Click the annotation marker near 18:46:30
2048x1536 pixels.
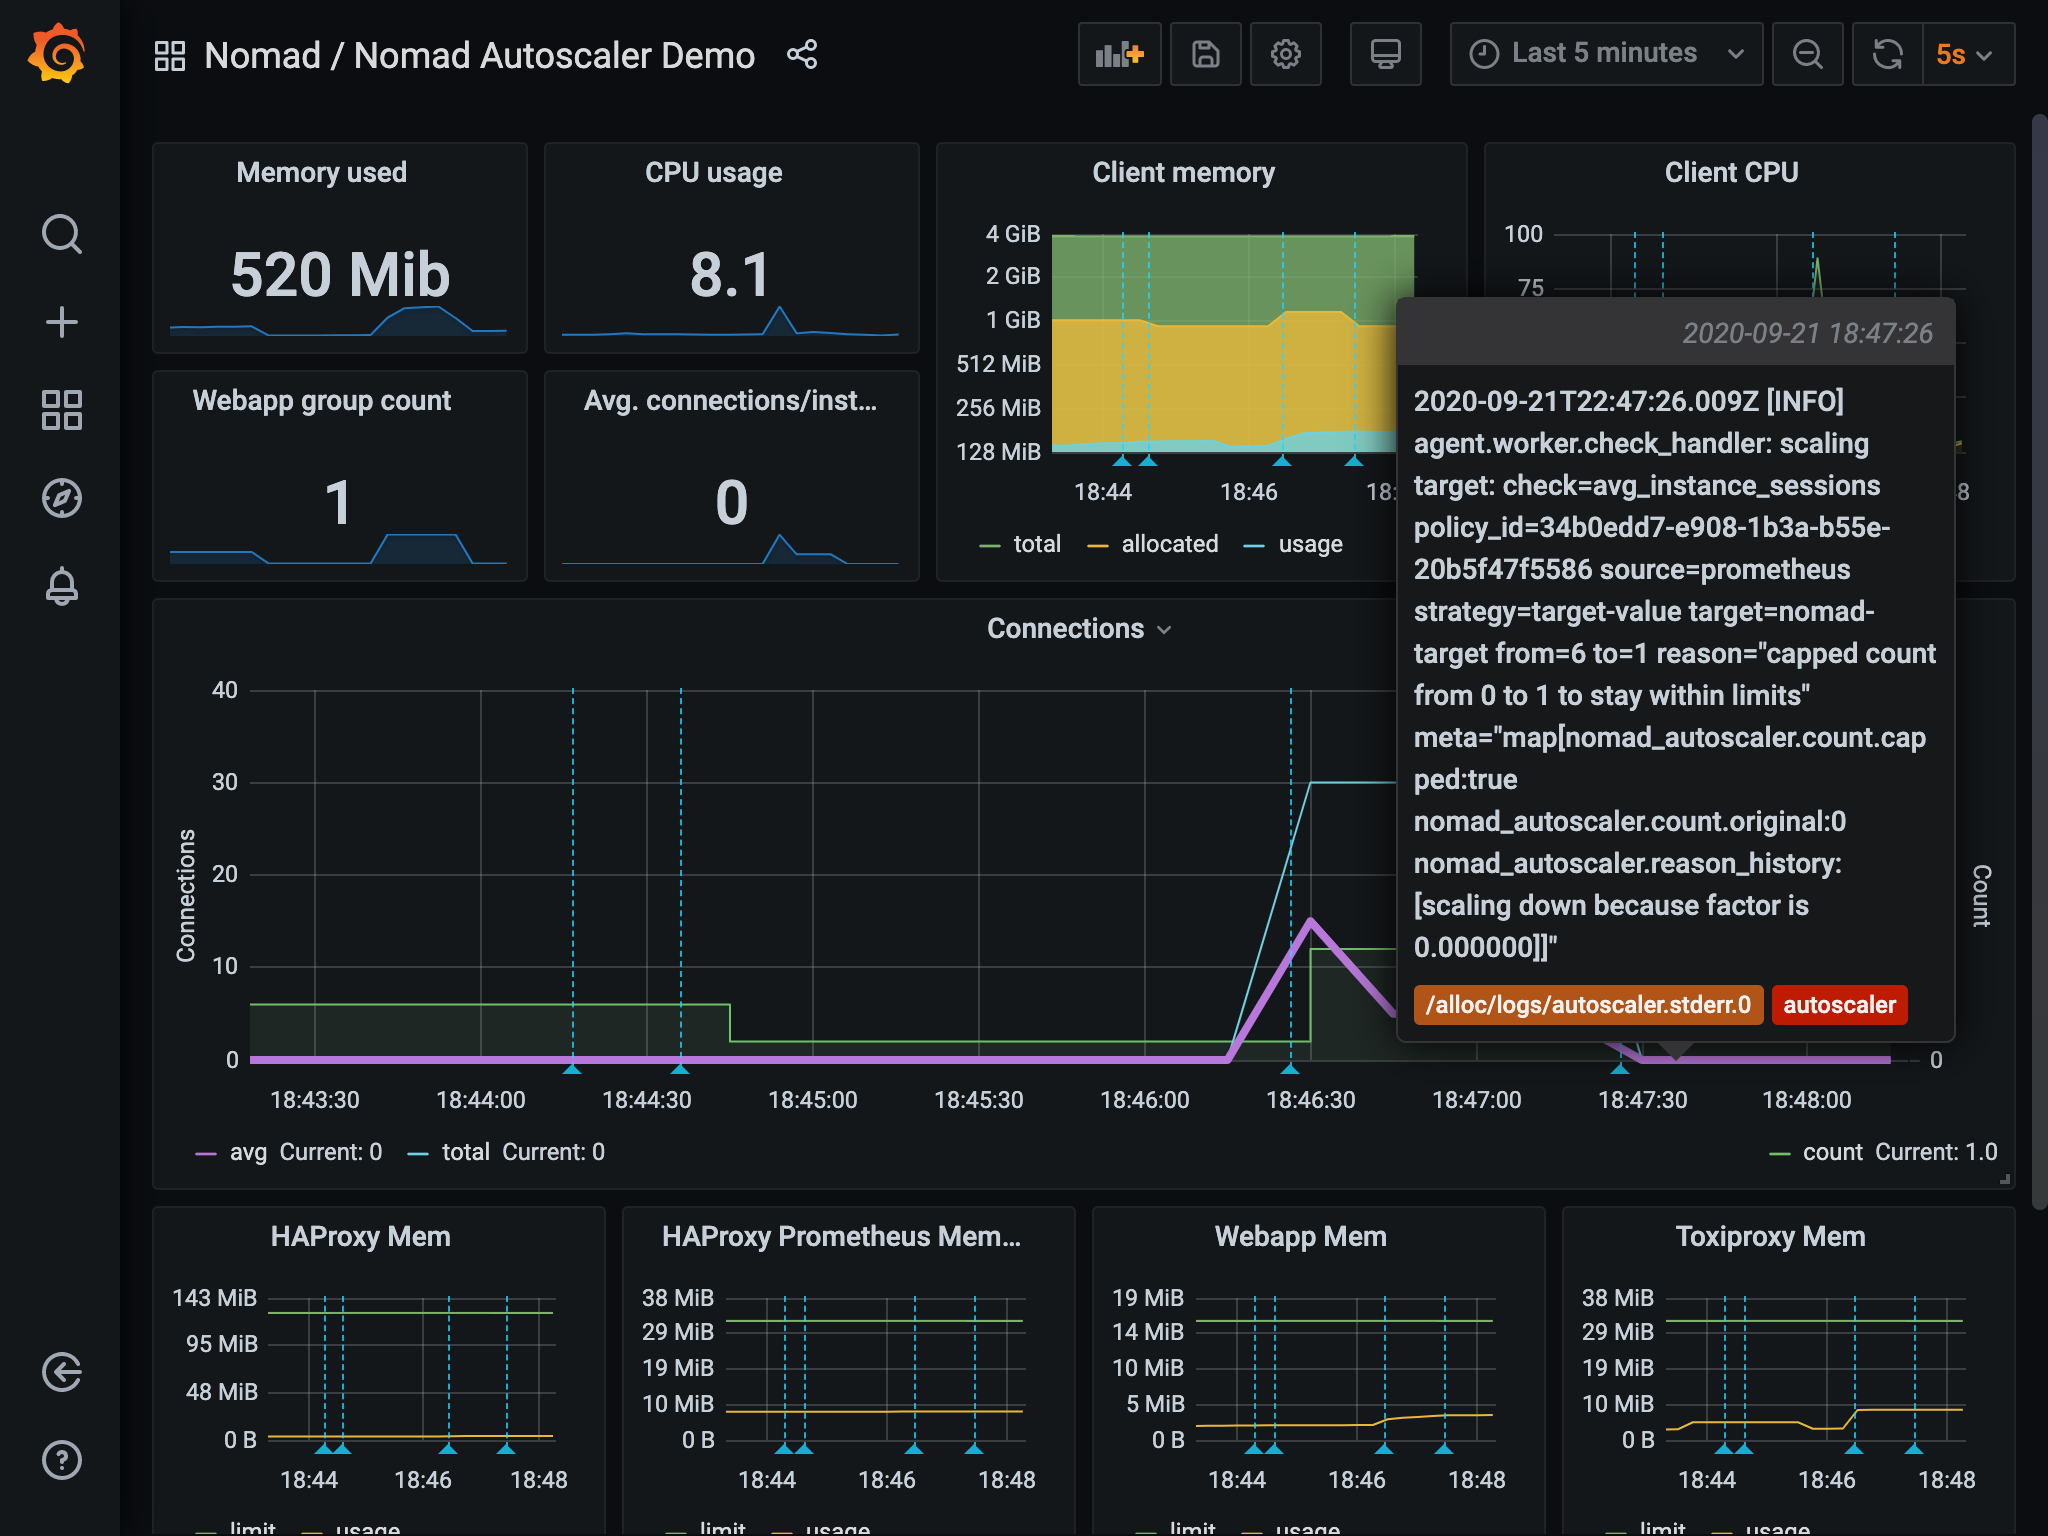(1290, 1069)
